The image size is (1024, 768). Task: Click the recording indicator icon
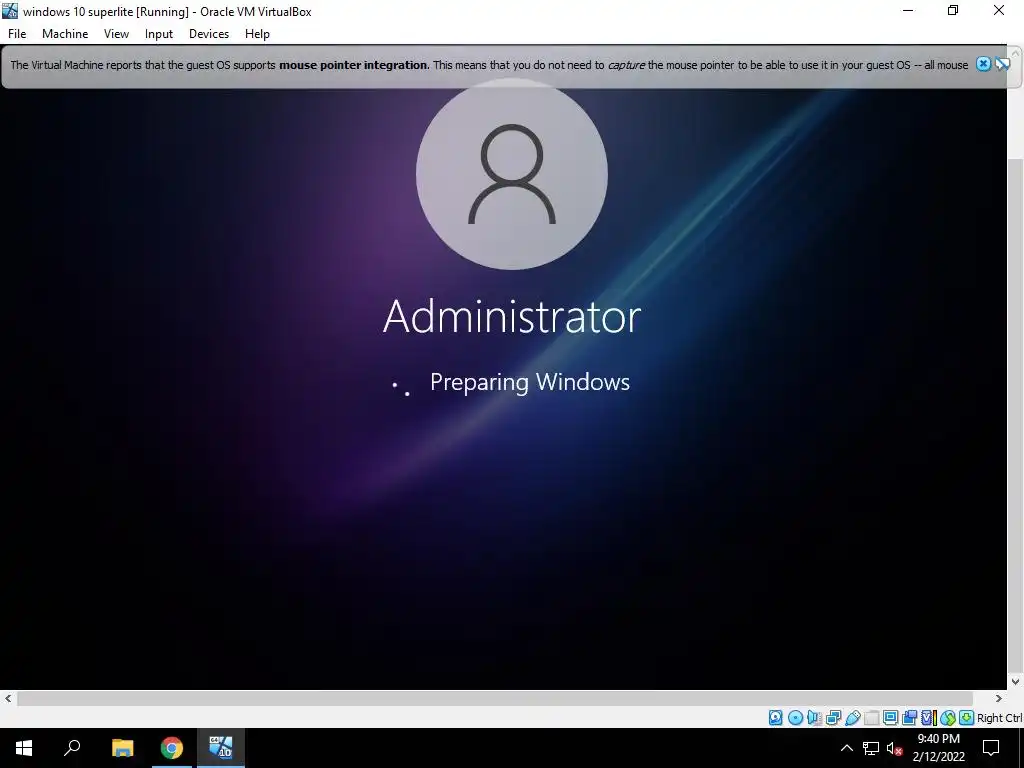(x=909, y=718)
